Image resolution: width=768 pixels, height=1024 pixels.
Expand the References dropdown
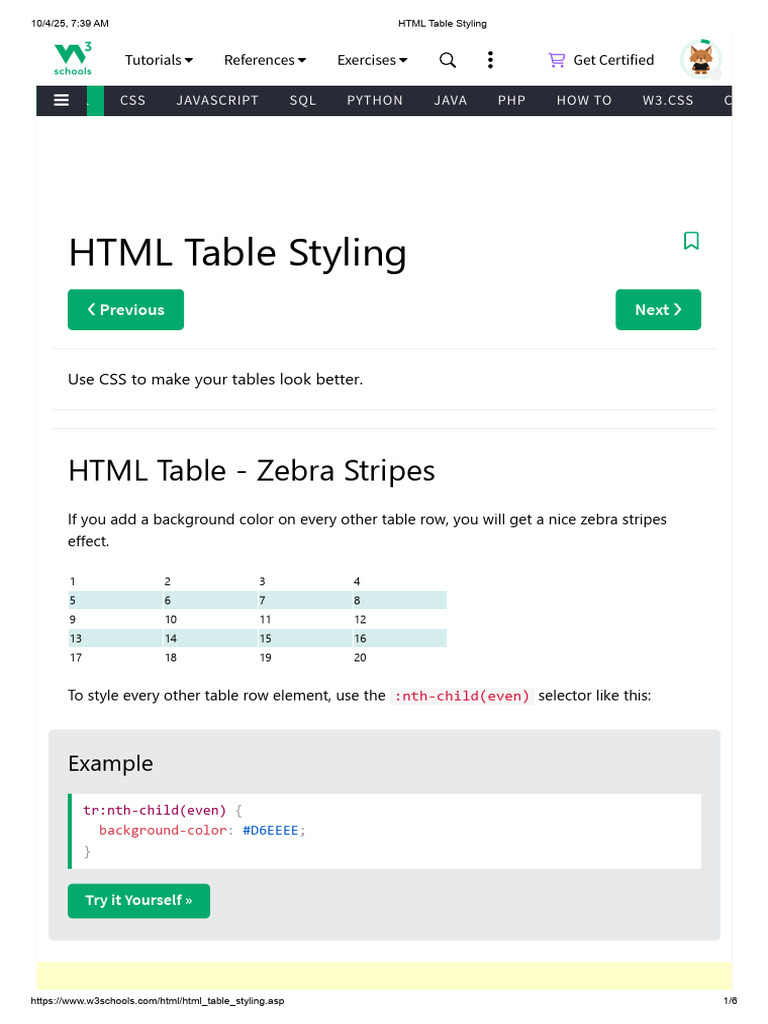click(x=264, y=60)
